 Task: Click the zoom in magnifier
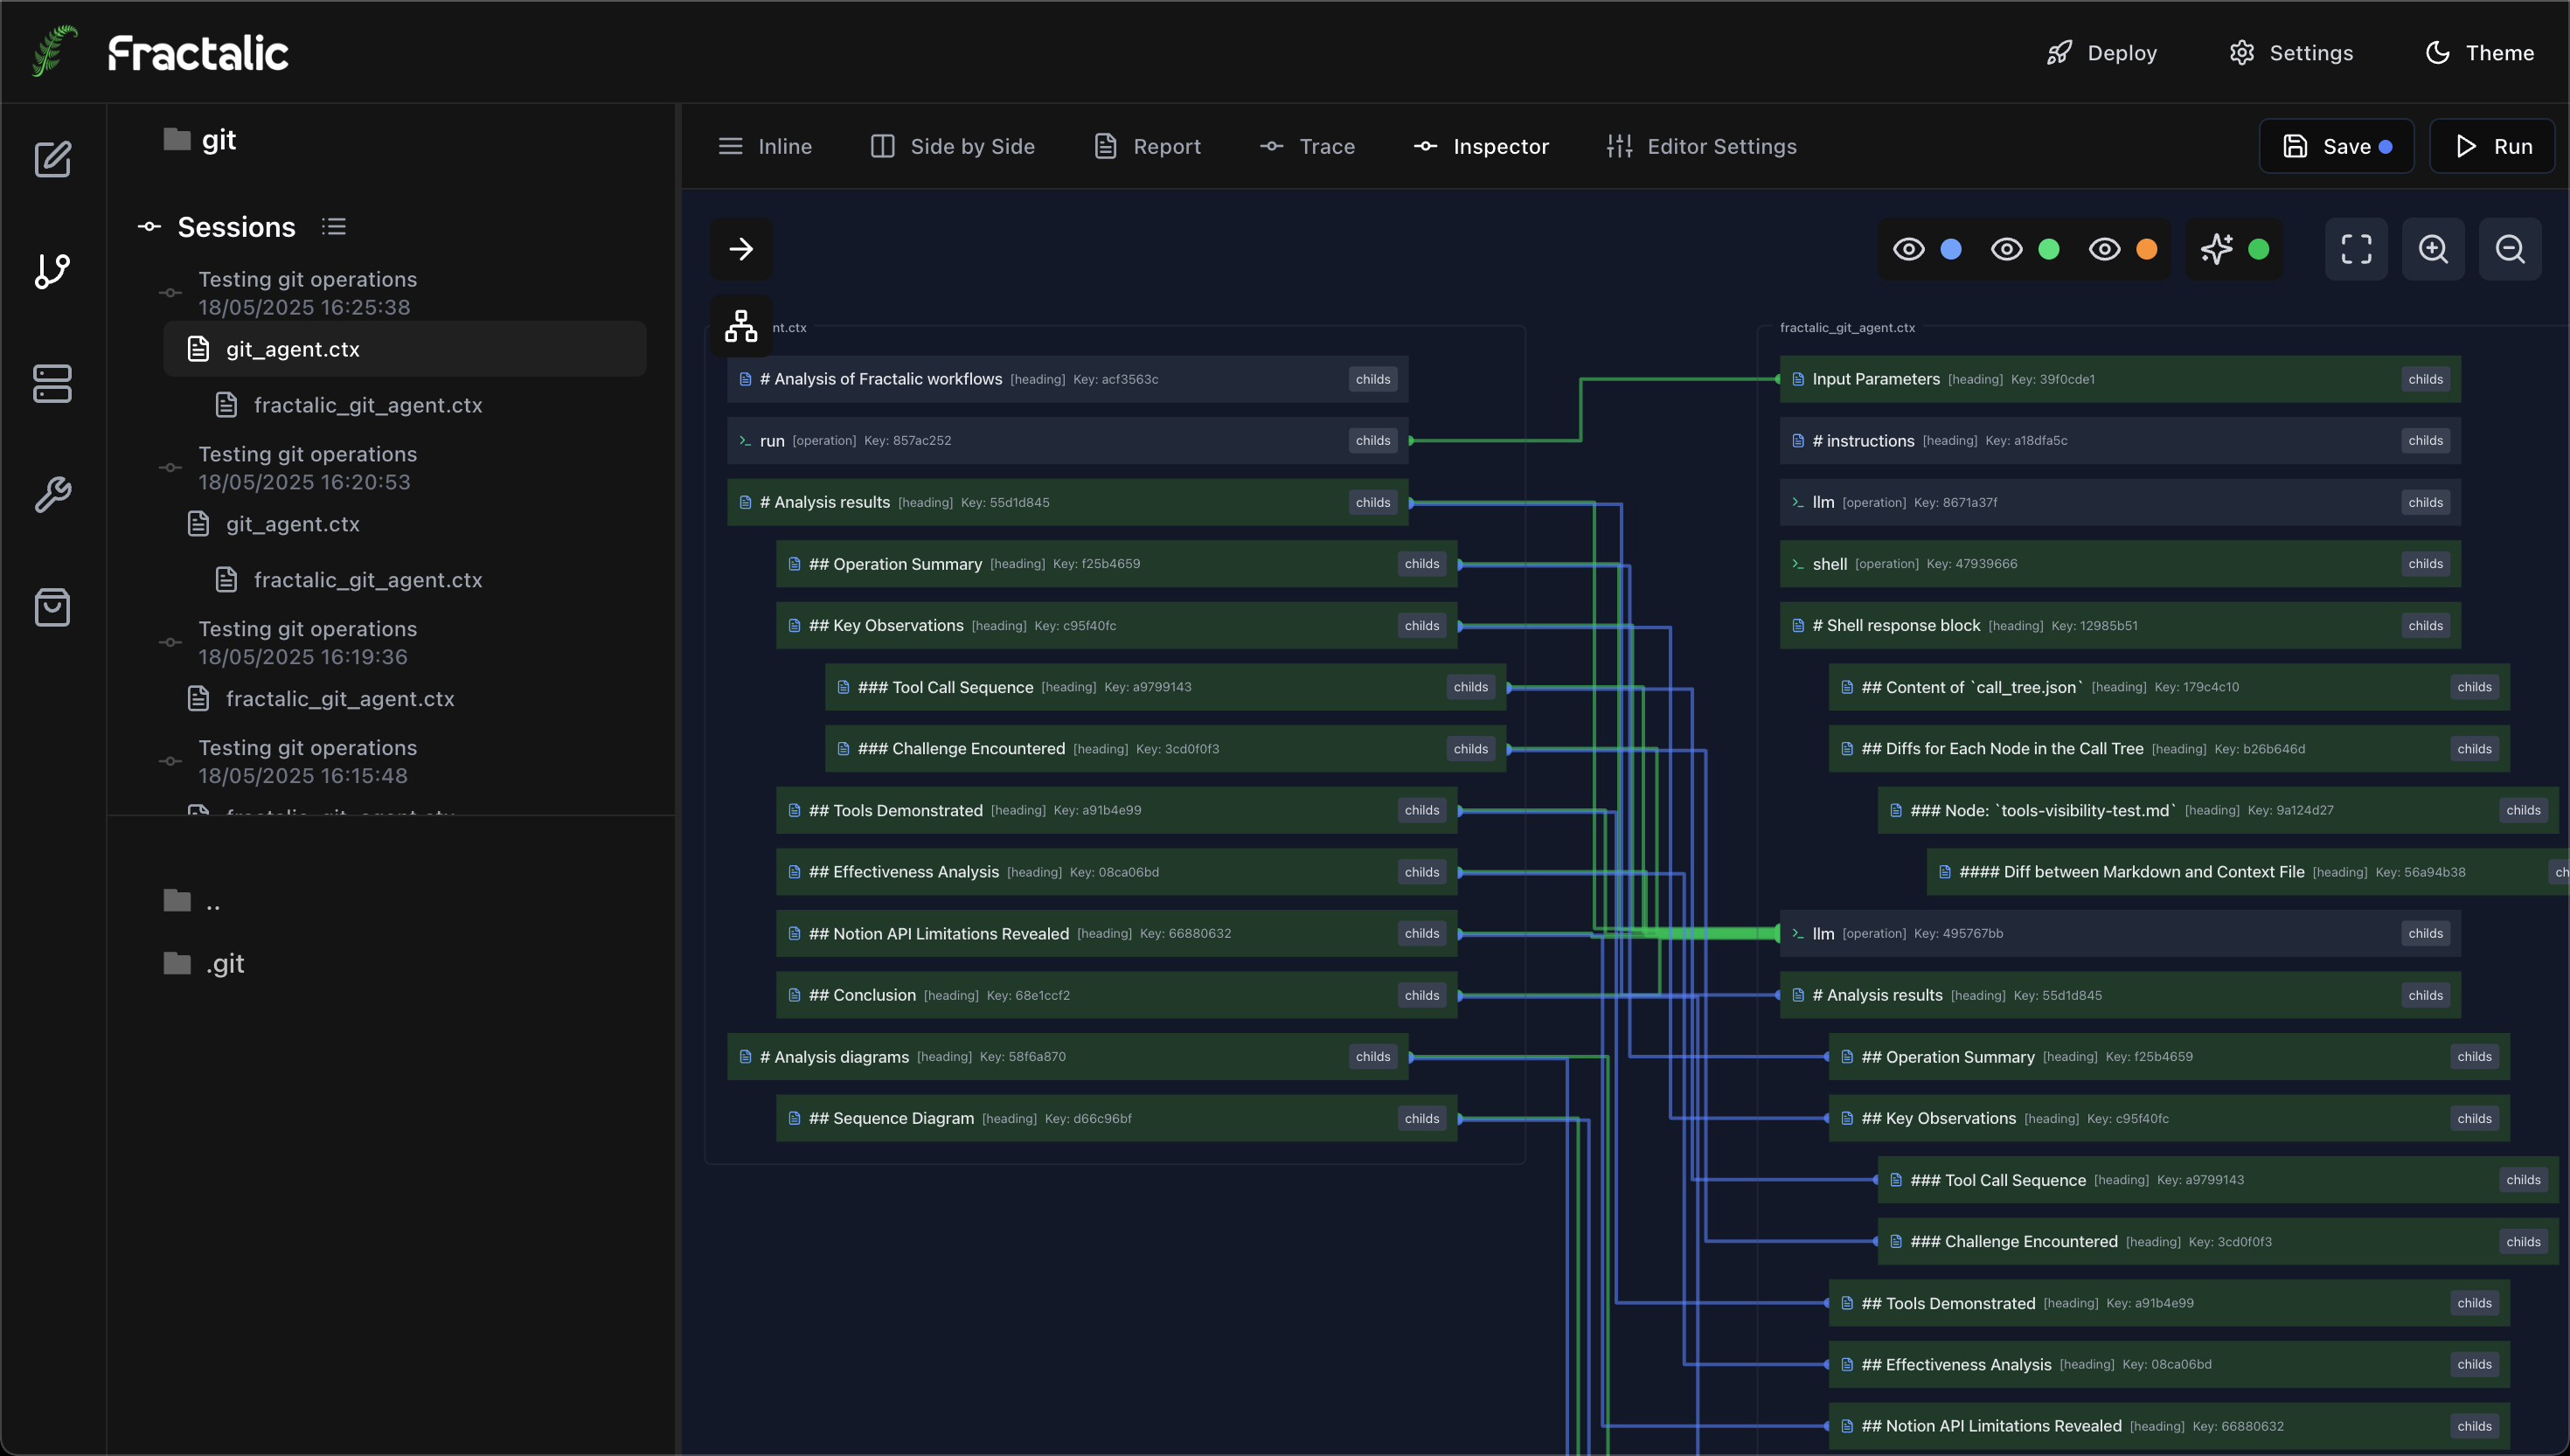(x=2433, y=249)
